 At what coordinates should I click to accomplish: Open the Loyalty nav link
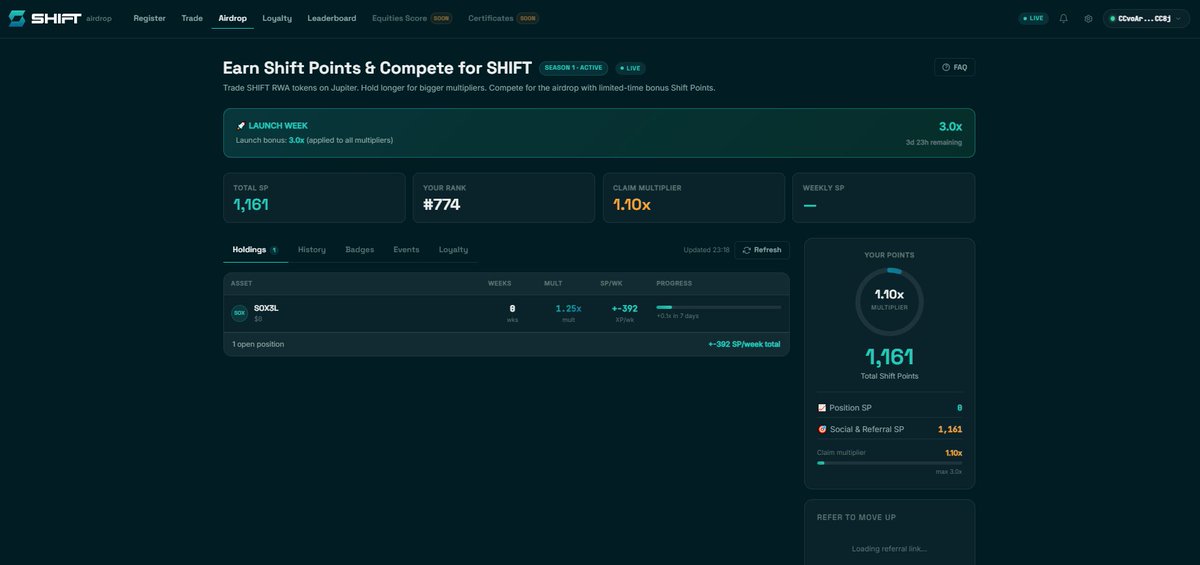pyautogui.click(x=277, y=18)
